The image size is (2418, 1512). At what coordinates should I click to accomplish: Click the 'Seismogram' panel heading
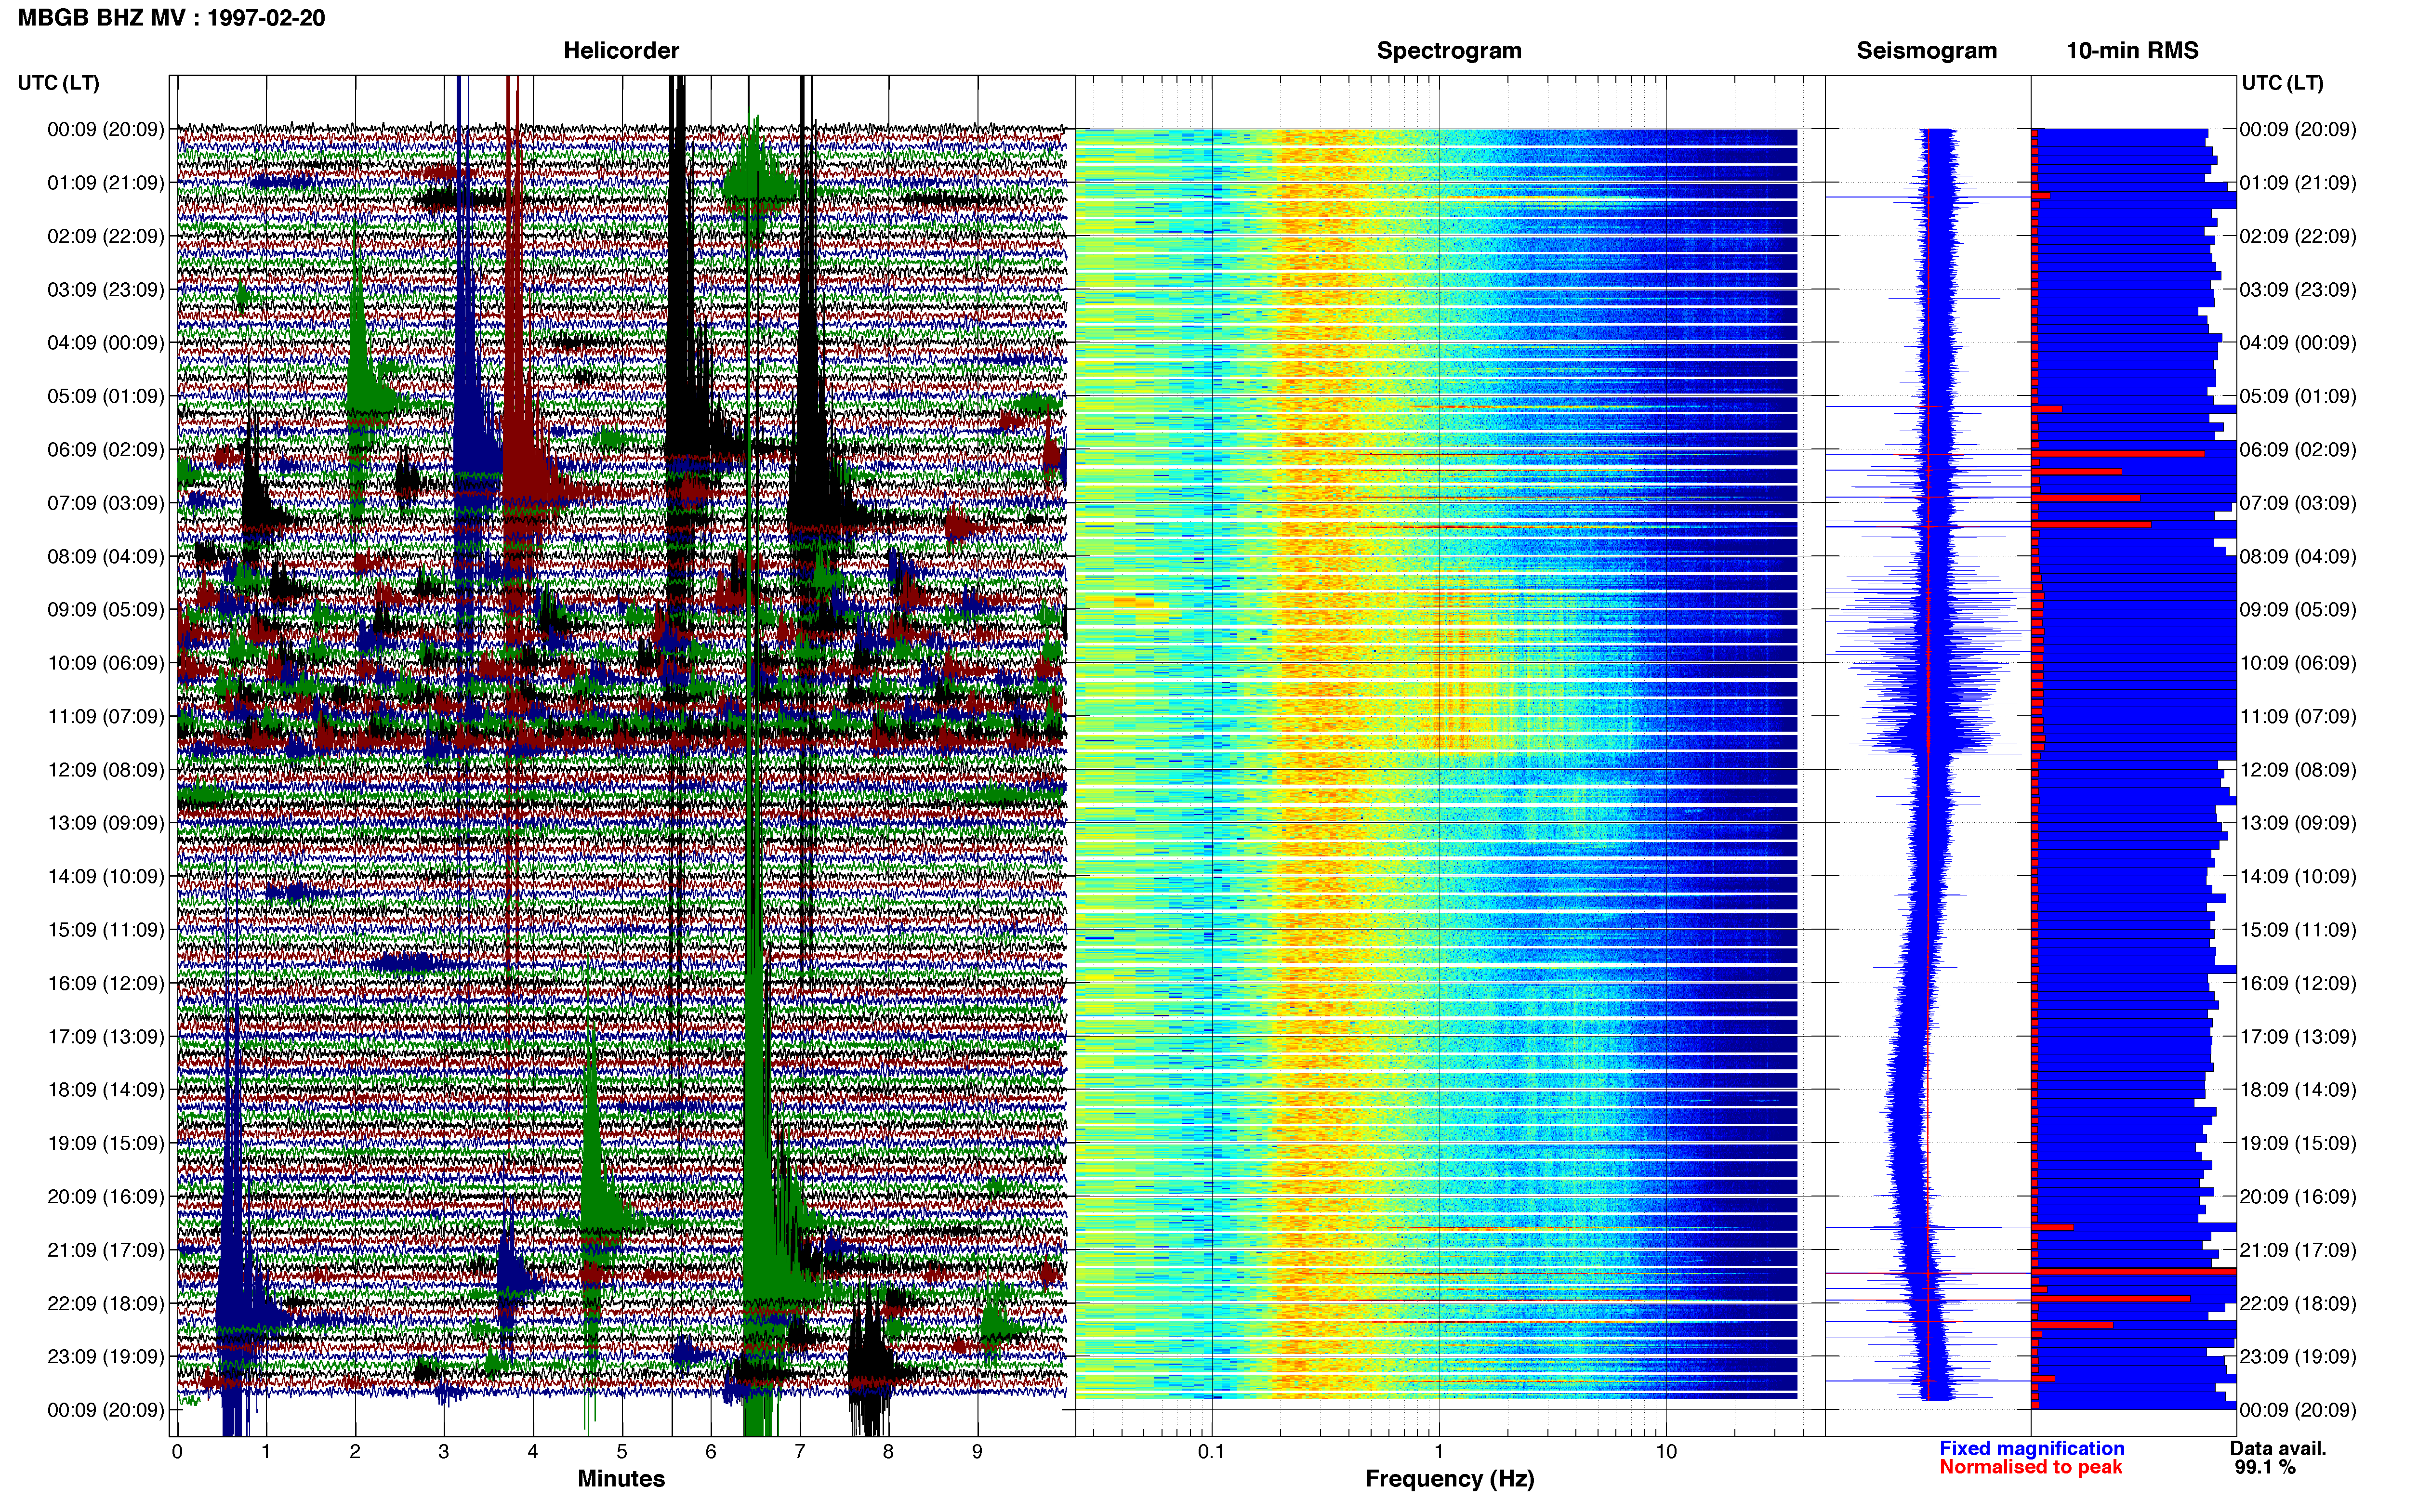pos(1926,51)
